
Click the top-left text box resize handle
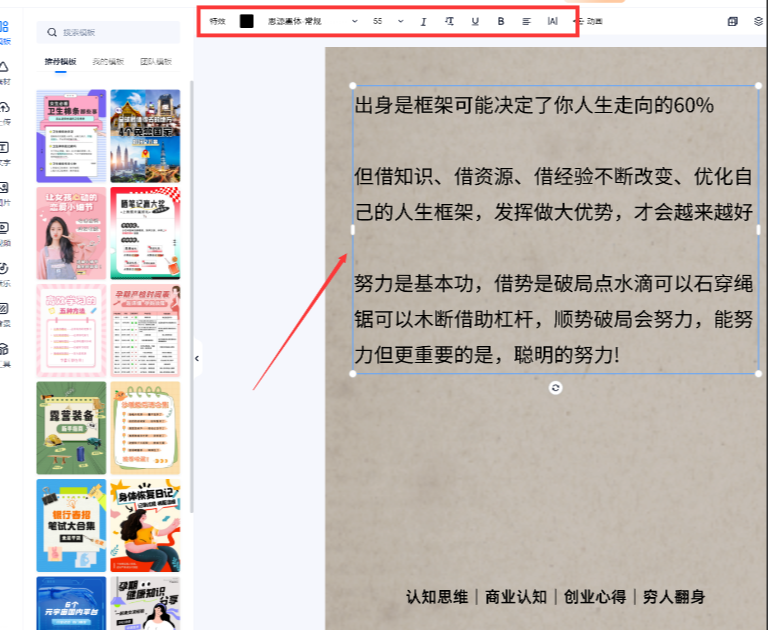click(x=353, y=86)
